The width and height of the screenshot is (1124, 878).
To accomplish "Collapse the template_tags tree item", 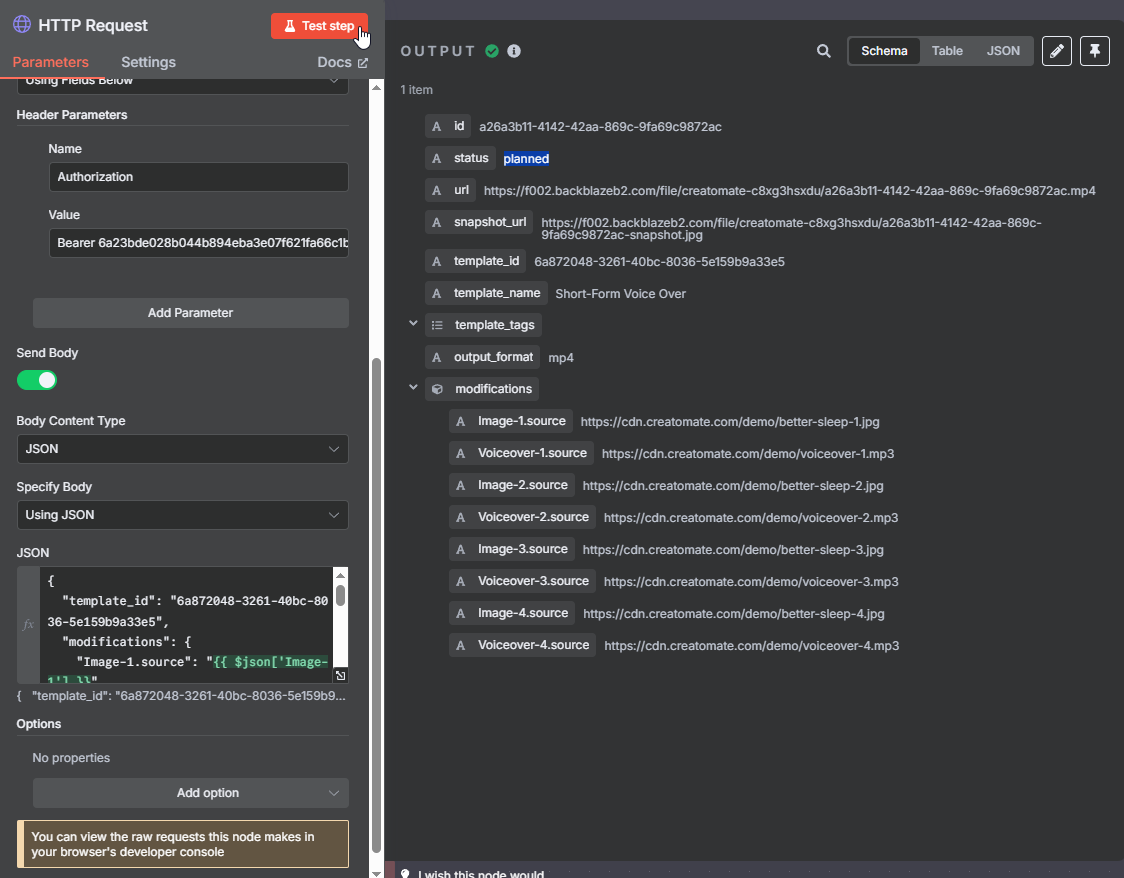I will (413, 324).
